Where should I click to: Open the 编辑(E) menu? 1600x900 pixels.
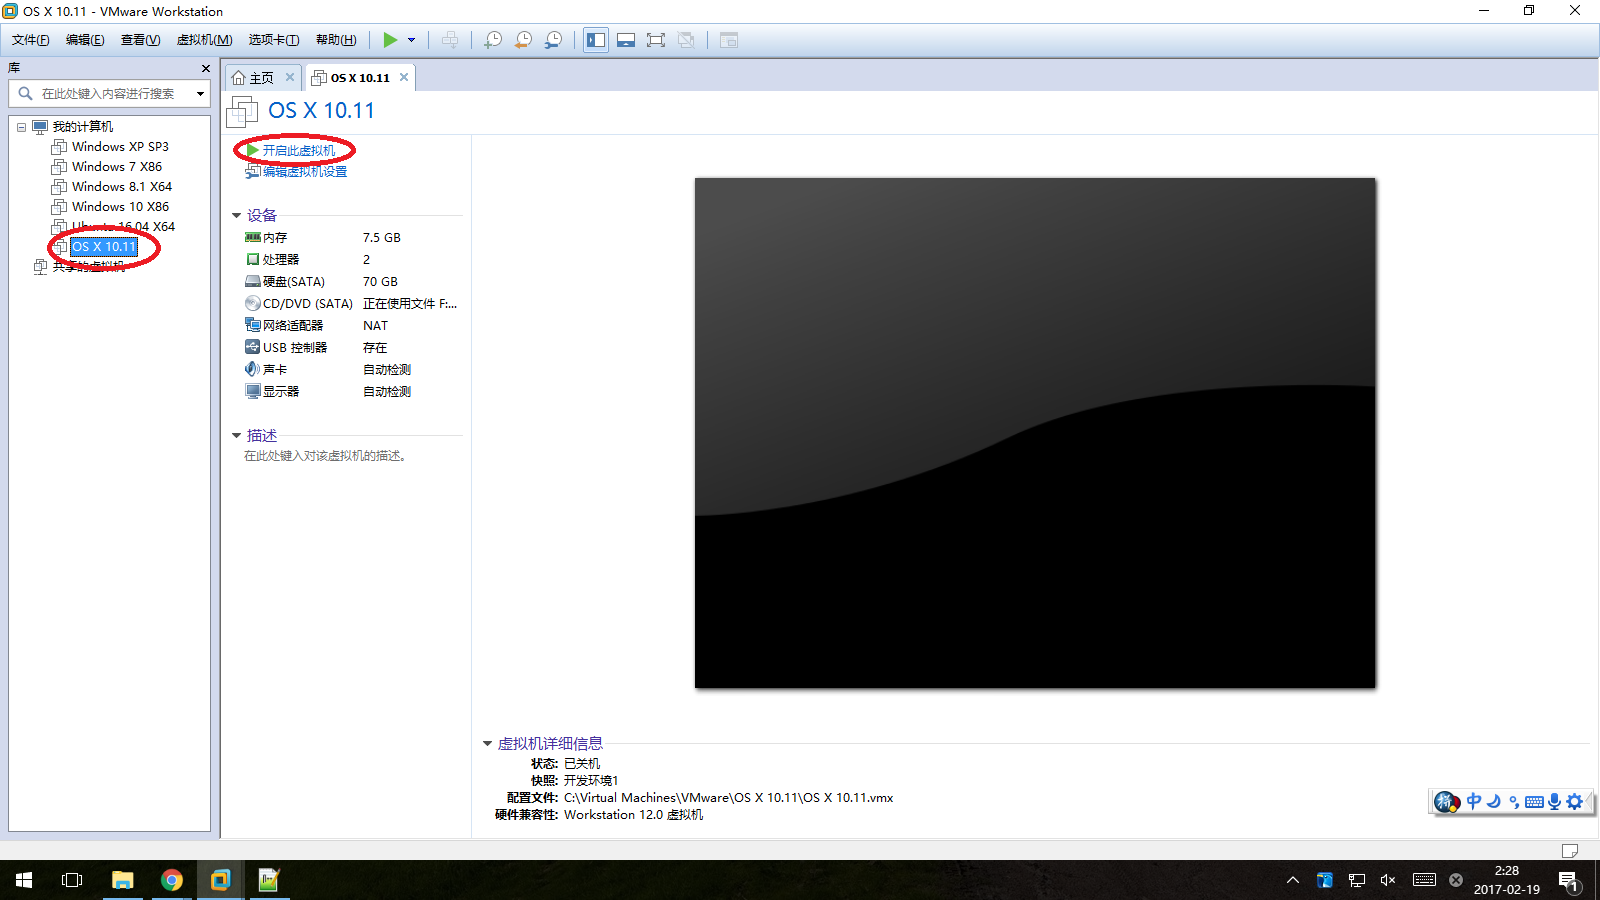(x=85, y=40)
